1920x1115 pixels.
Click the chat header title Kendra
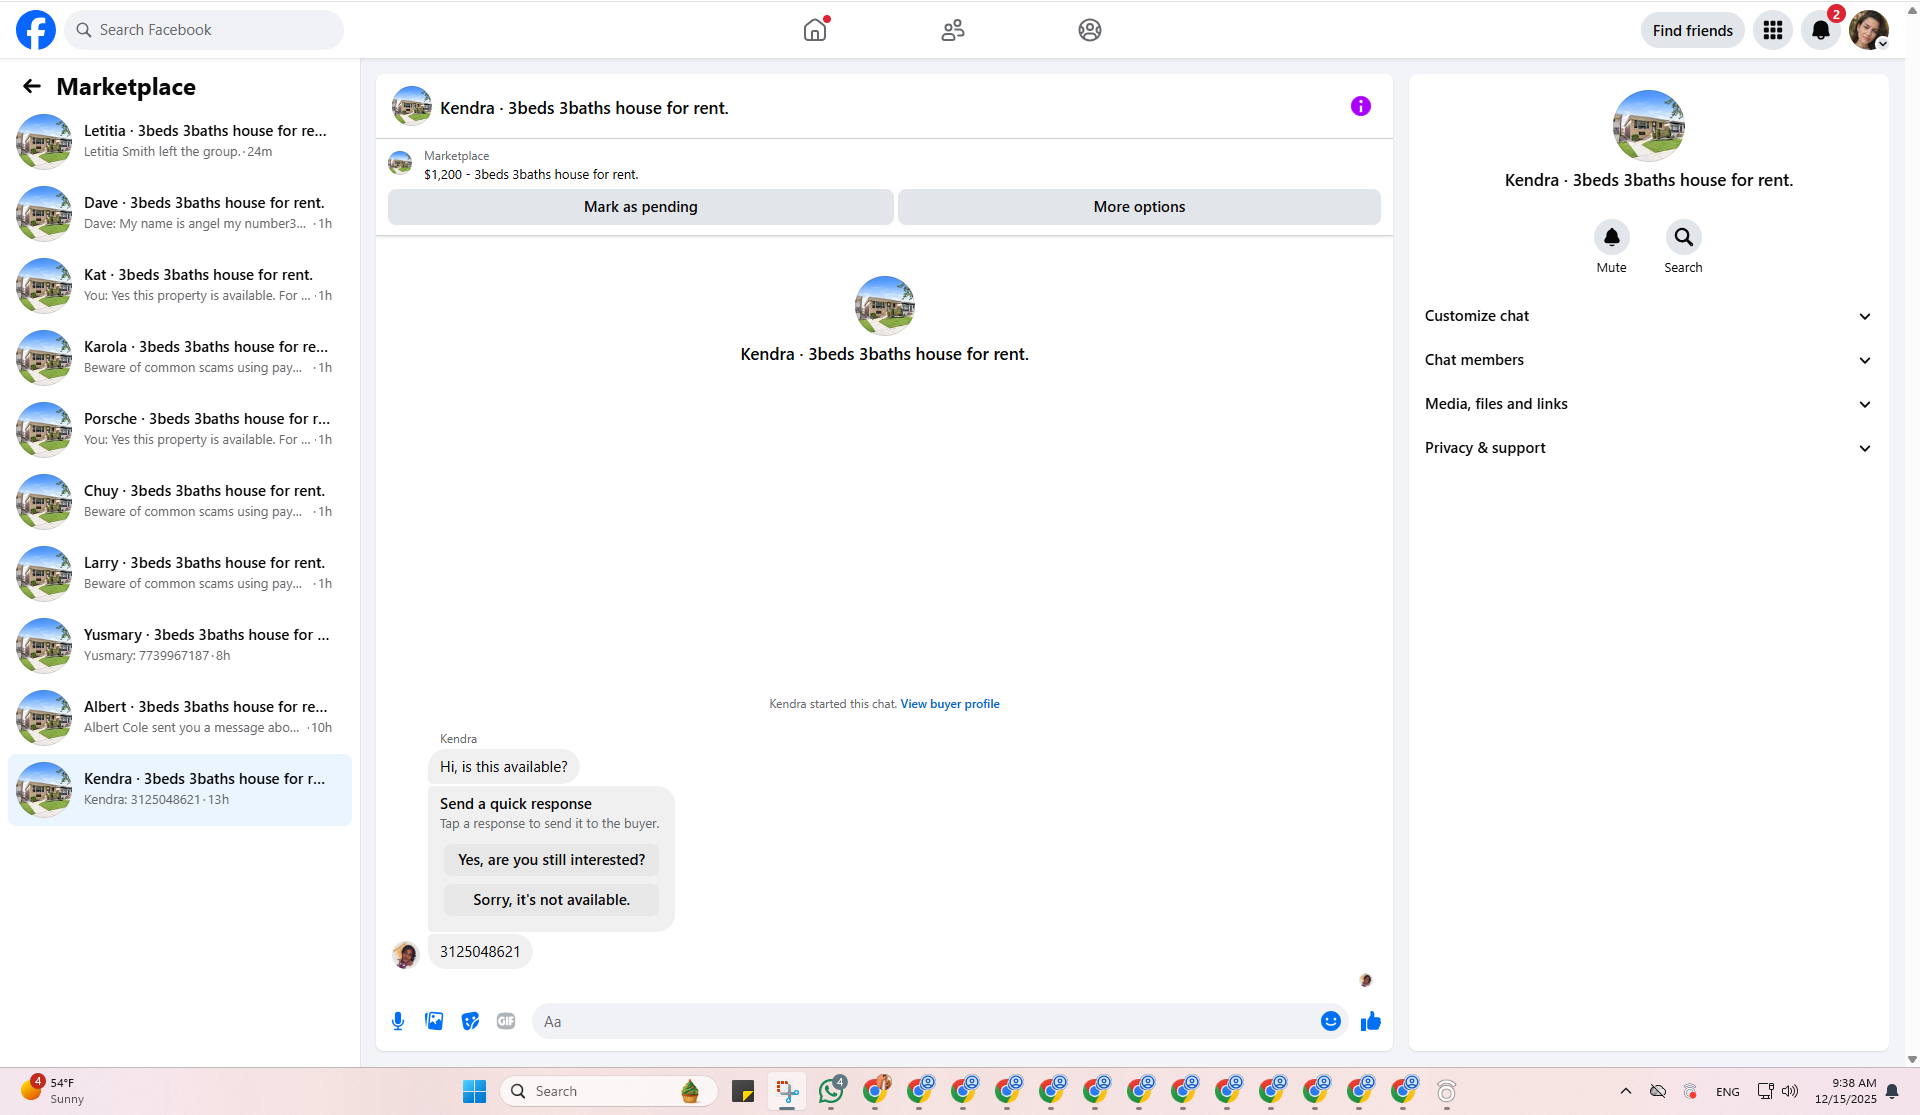(x=584, y=108)
